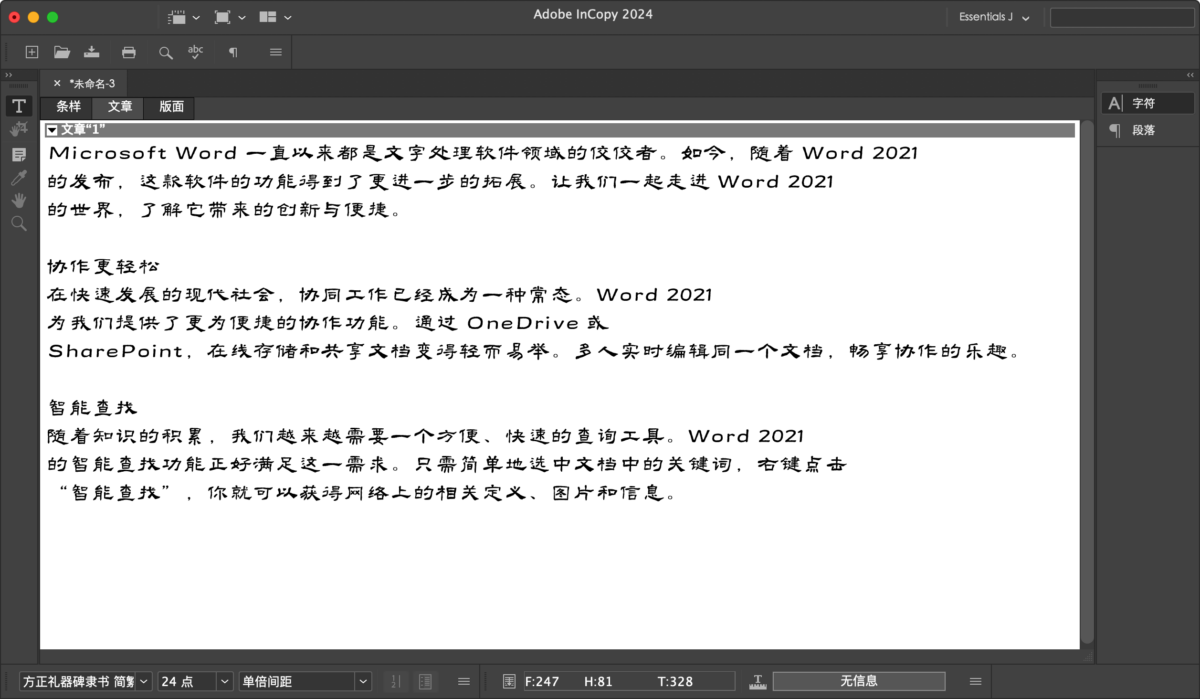
Task: Open the status bar left hamburger menu
Action: [464, 681]
